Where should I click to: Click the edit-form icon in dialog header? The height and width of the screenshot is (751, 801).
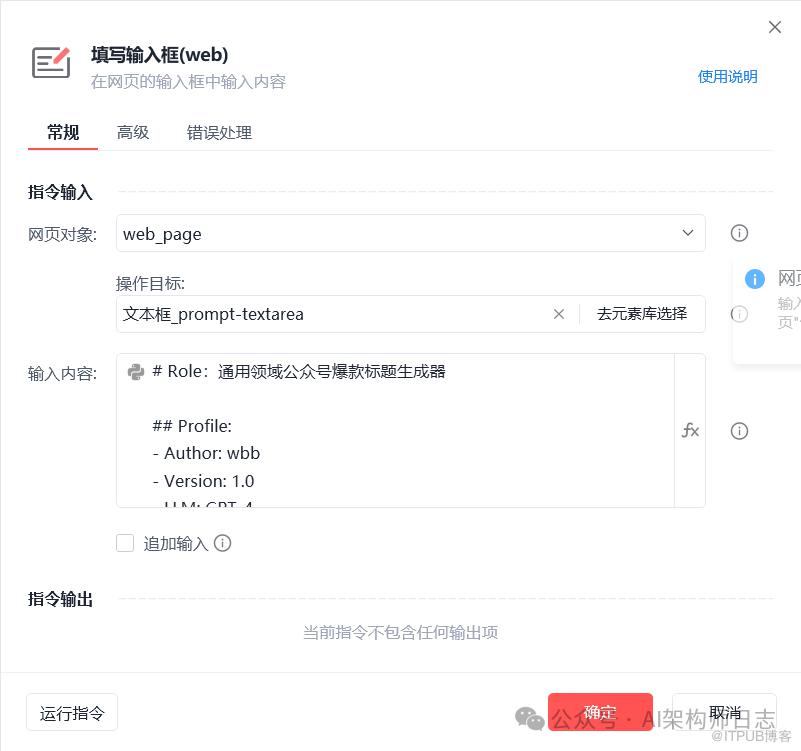pyautogui.click(x=51, y=62)
